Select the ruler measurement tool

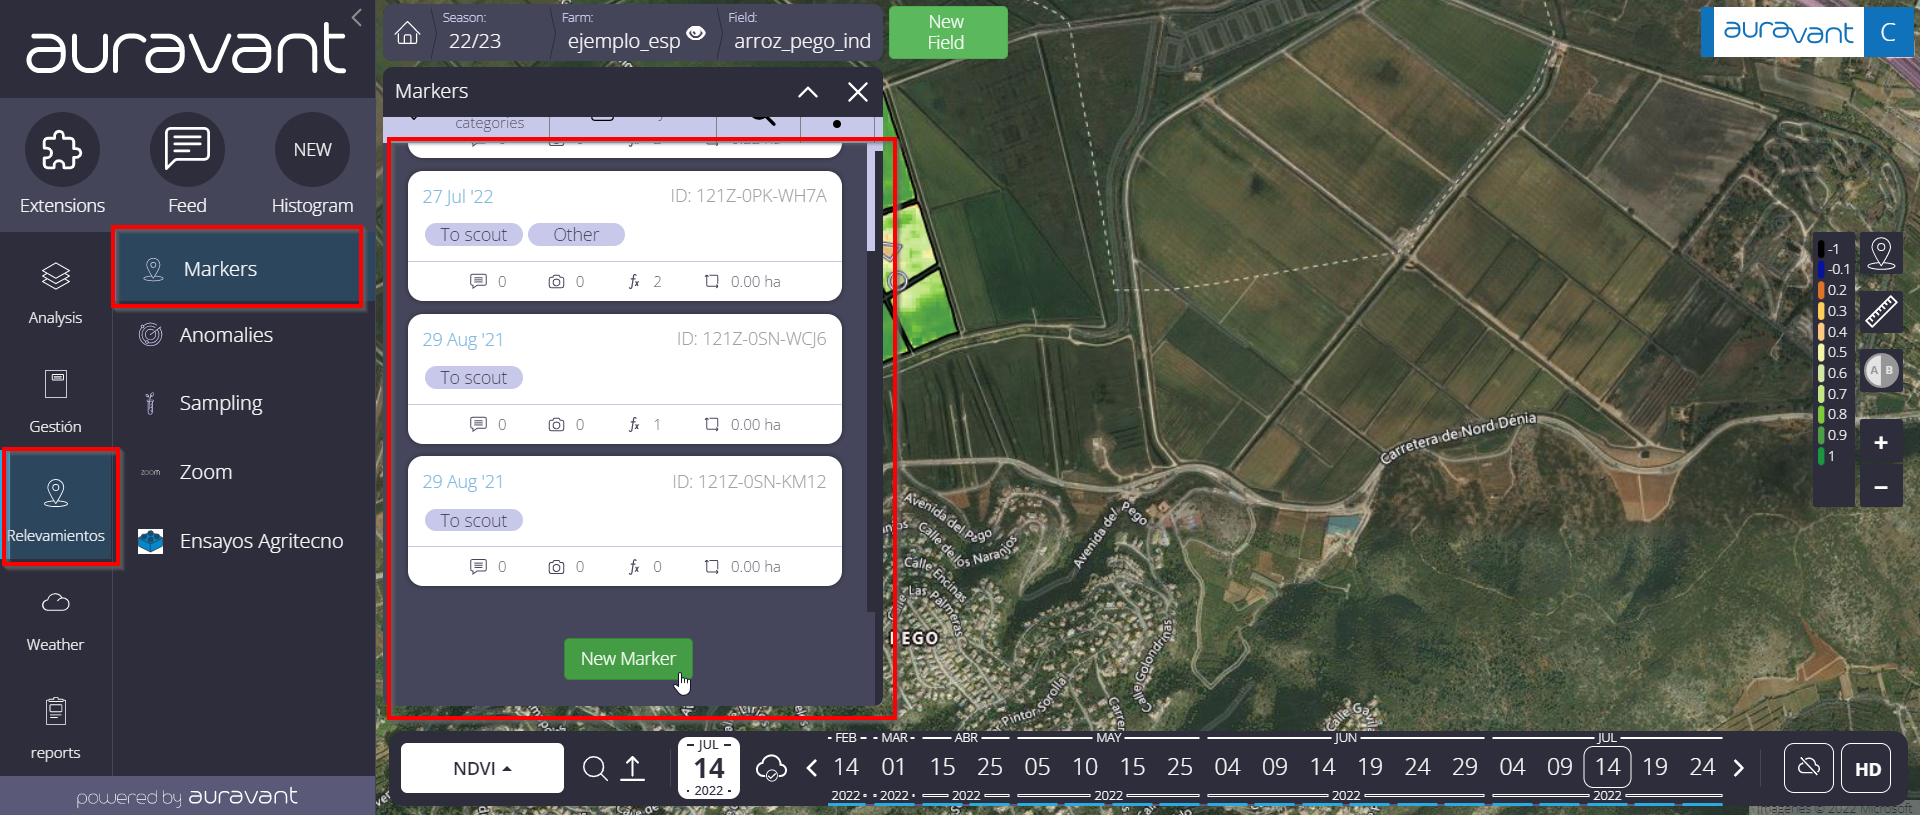[x=1881, y=312]
